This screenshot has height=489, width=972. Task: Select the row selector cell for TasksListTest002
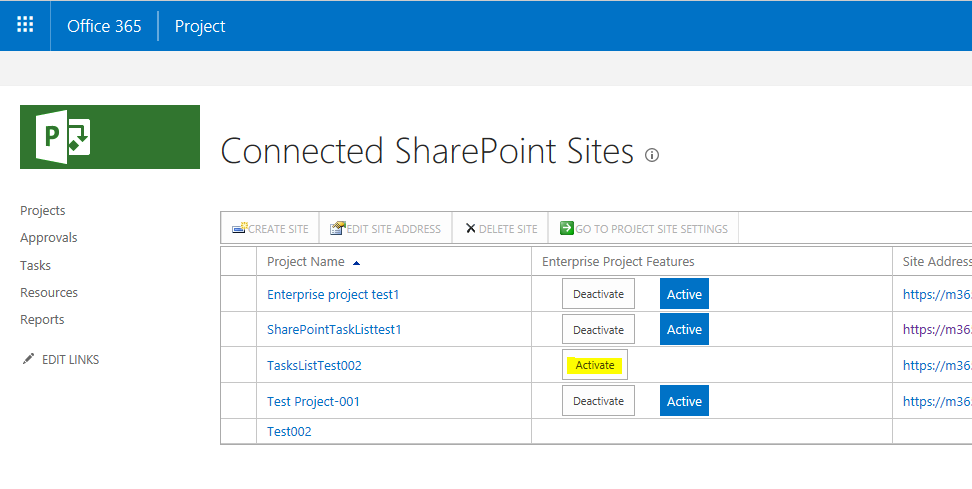(x=239, y=365)
